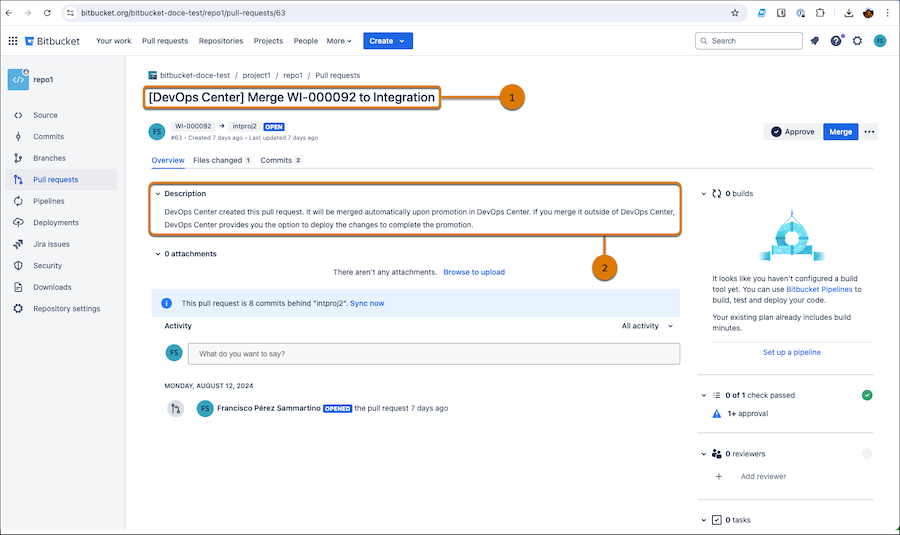Open the help question mark icon
900x535 pixels.
tap(836, 41)
